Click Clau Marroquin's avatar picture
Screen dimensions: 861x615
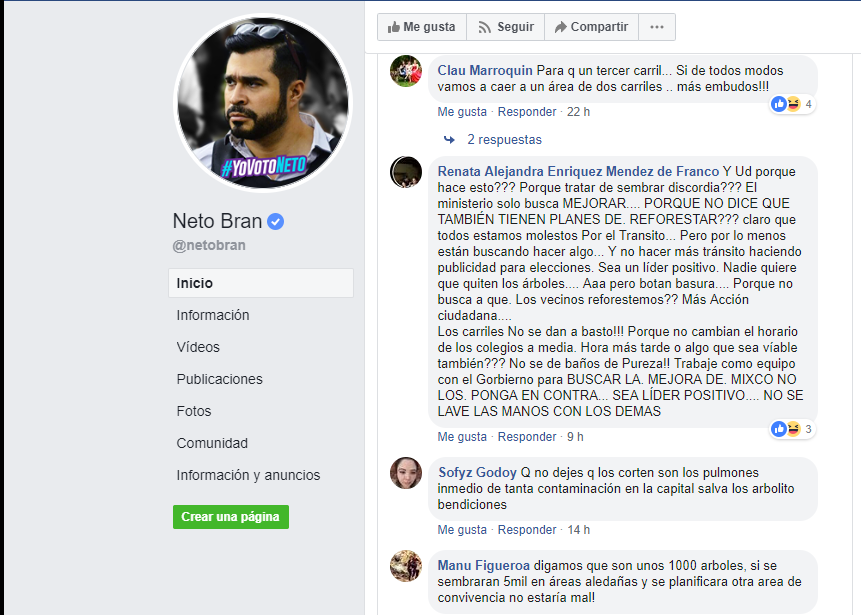click(405, 72)
